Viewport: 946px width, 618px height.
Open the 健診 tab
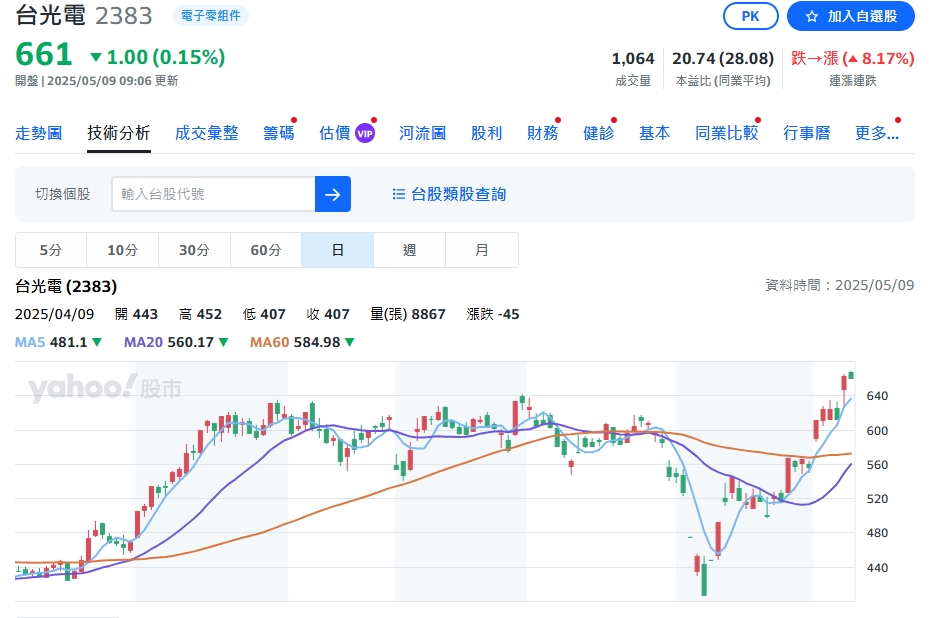pos(598,133)
